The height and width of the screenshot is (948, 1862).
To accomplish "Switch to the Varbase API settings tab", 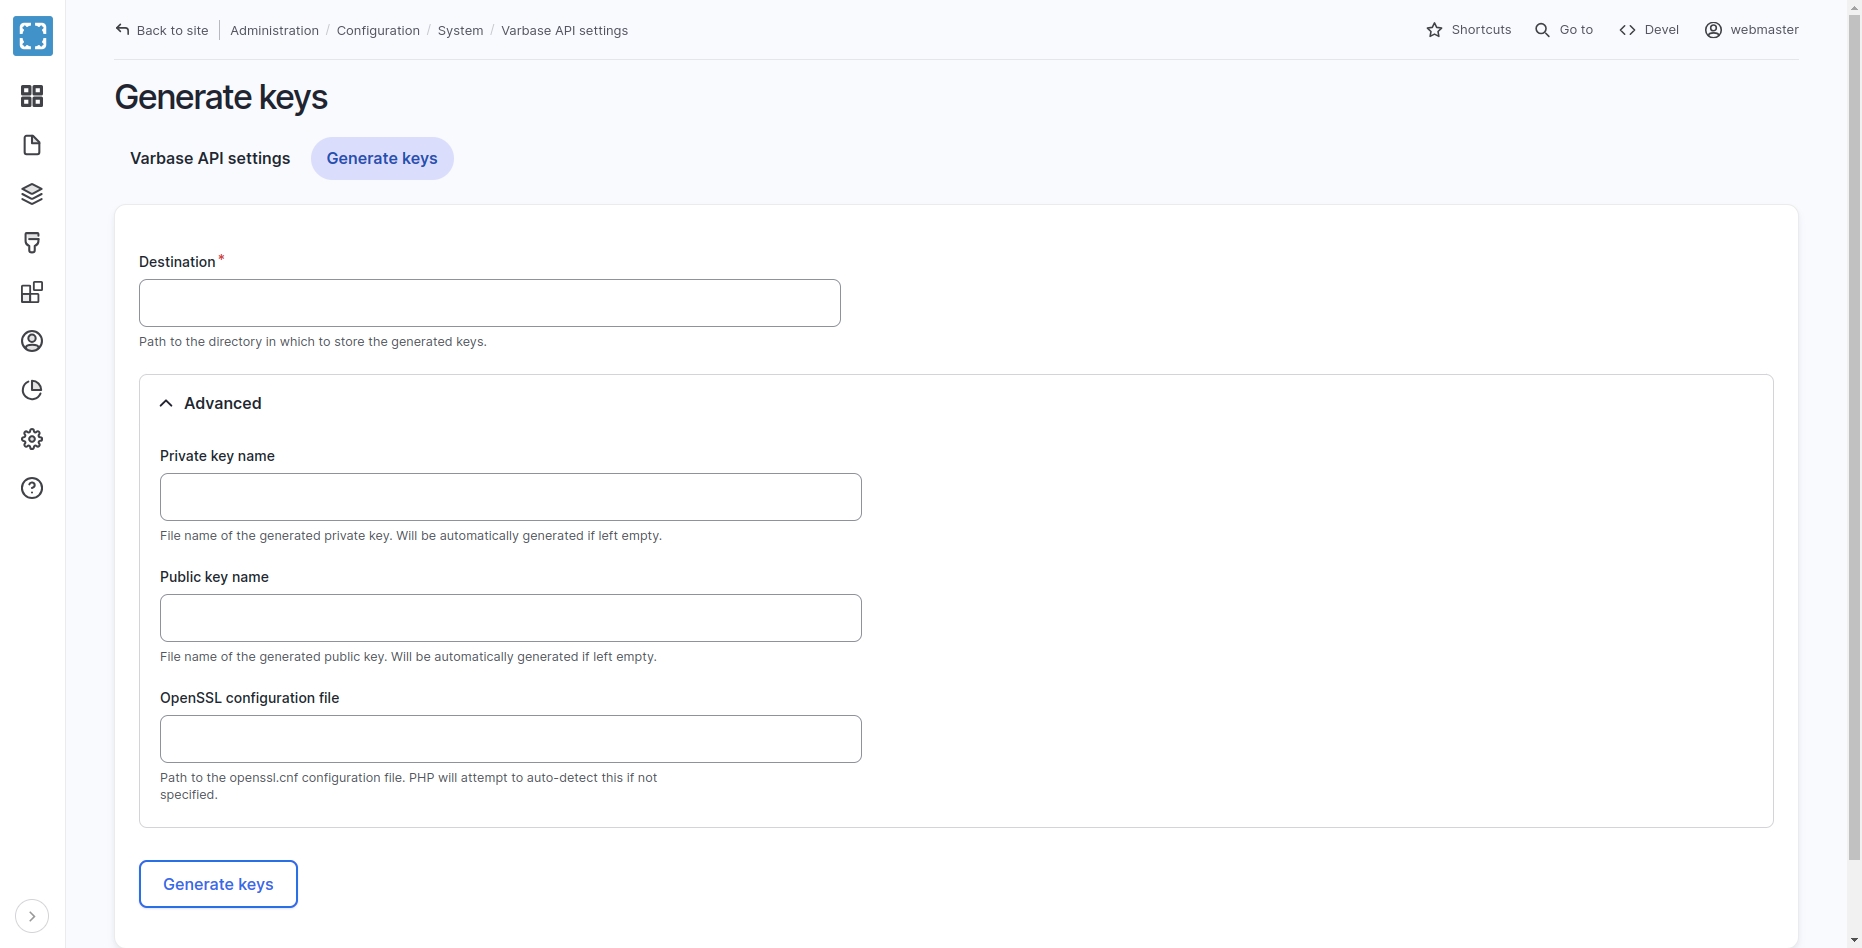I will pos(210,159).
